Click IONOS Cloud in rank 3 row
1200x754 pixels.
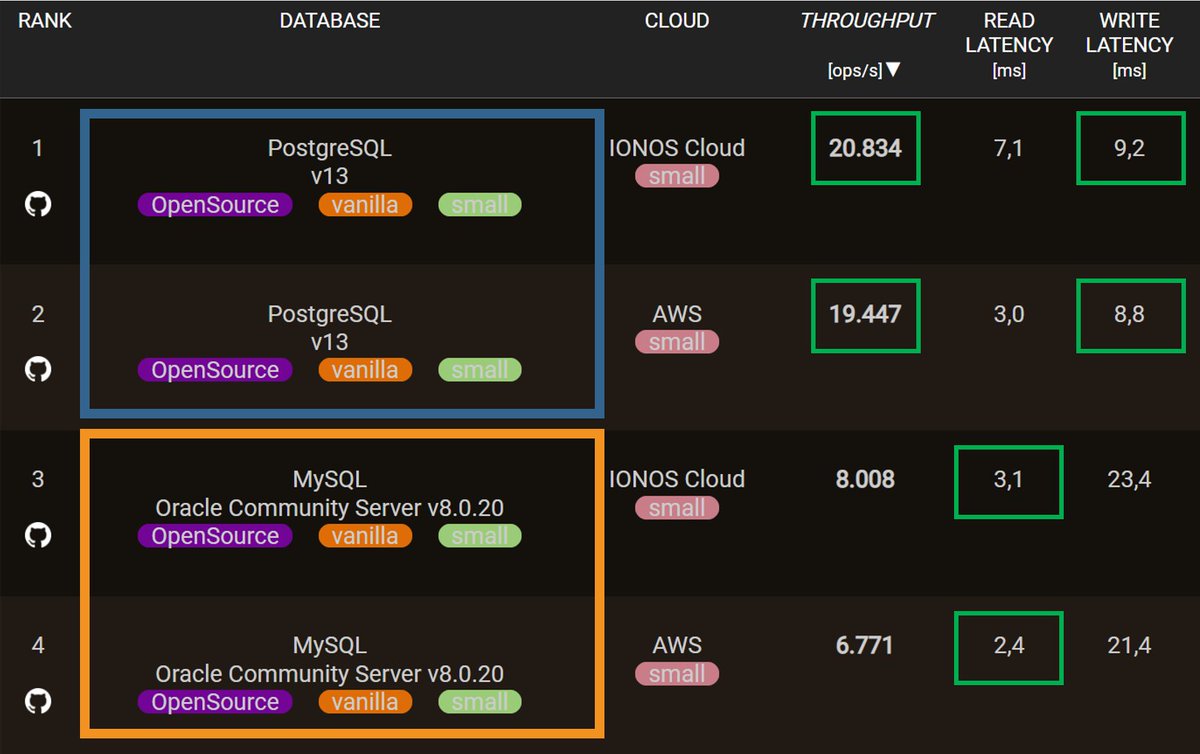coord(677,479)
